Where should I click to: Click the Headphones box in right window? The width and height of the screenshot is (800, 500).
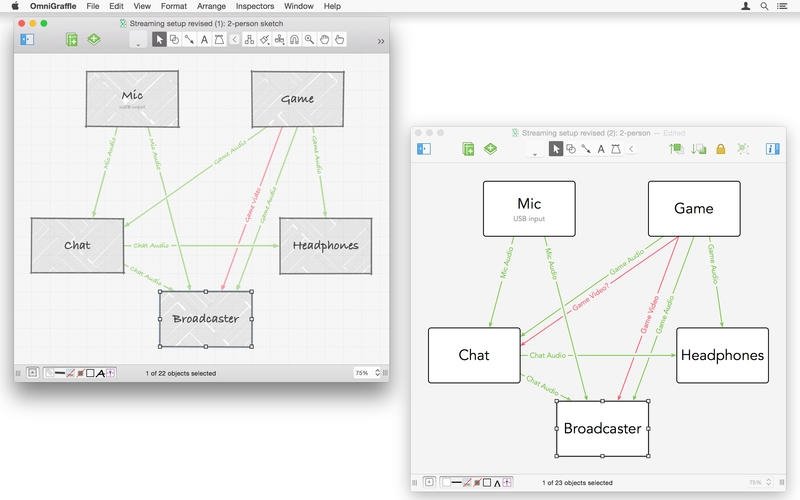722,355
